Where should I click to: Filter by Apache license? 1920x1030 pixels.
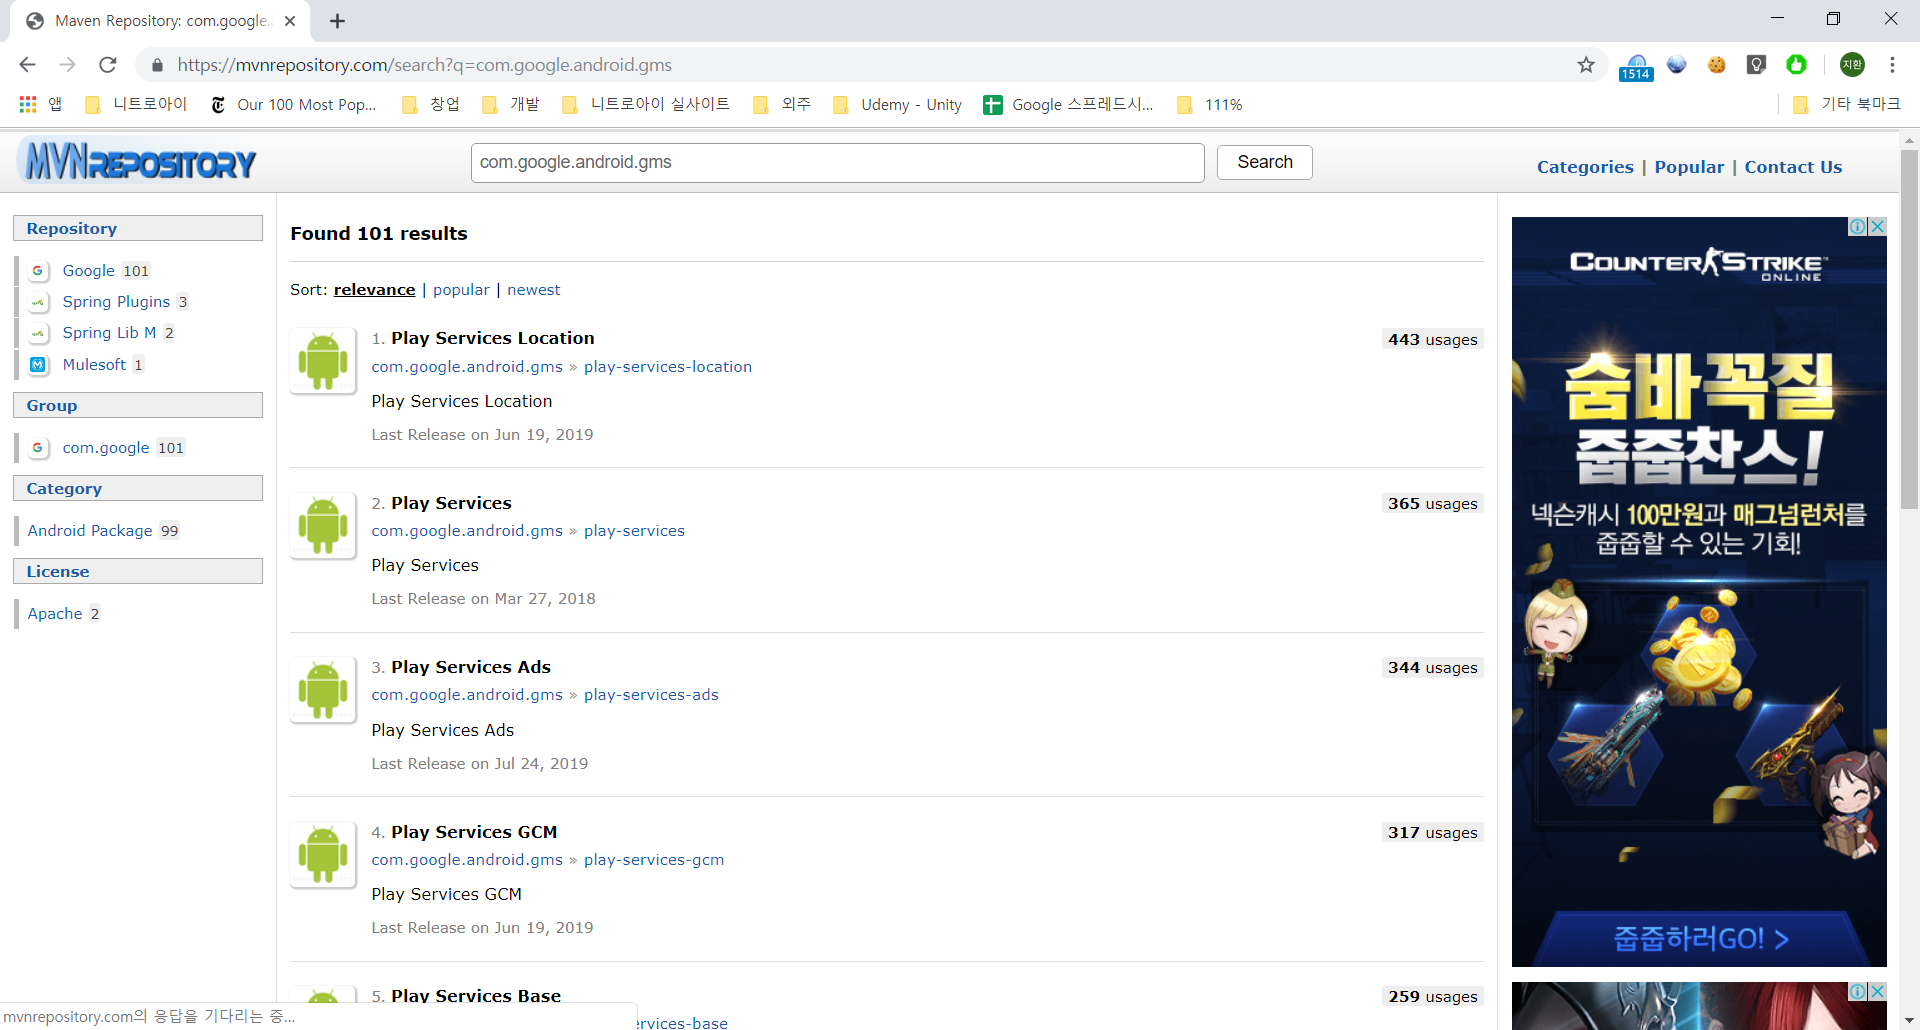(x=55, y=614)
